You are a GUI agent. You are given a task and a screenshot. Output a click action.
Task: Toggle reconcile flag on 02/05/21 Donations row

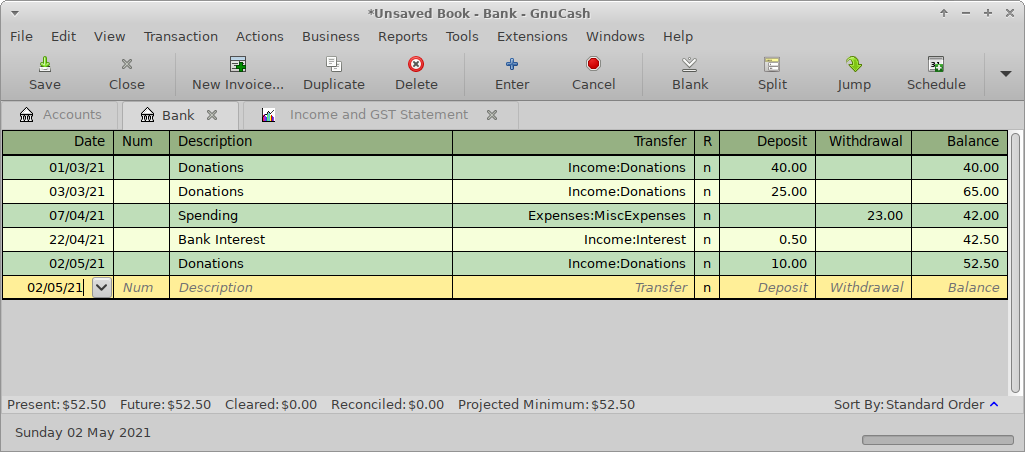(707, 264)
